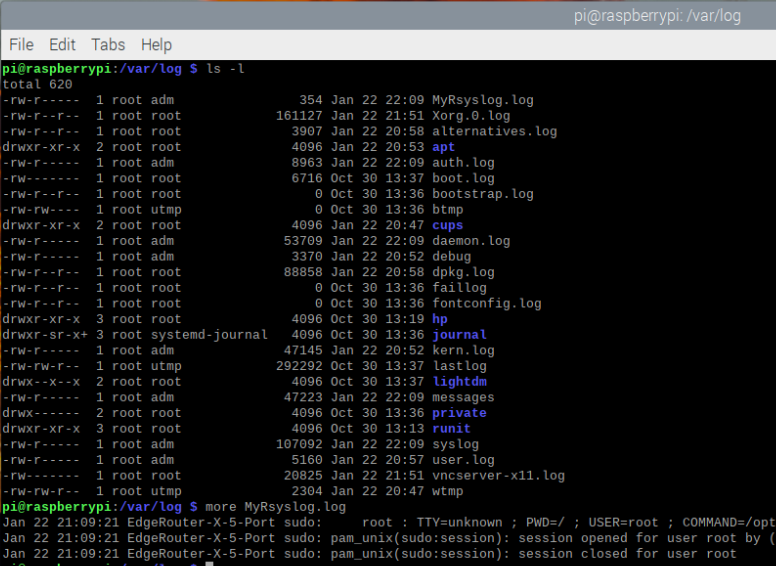Click the fontconfig.log filename

tap(486, 304)
